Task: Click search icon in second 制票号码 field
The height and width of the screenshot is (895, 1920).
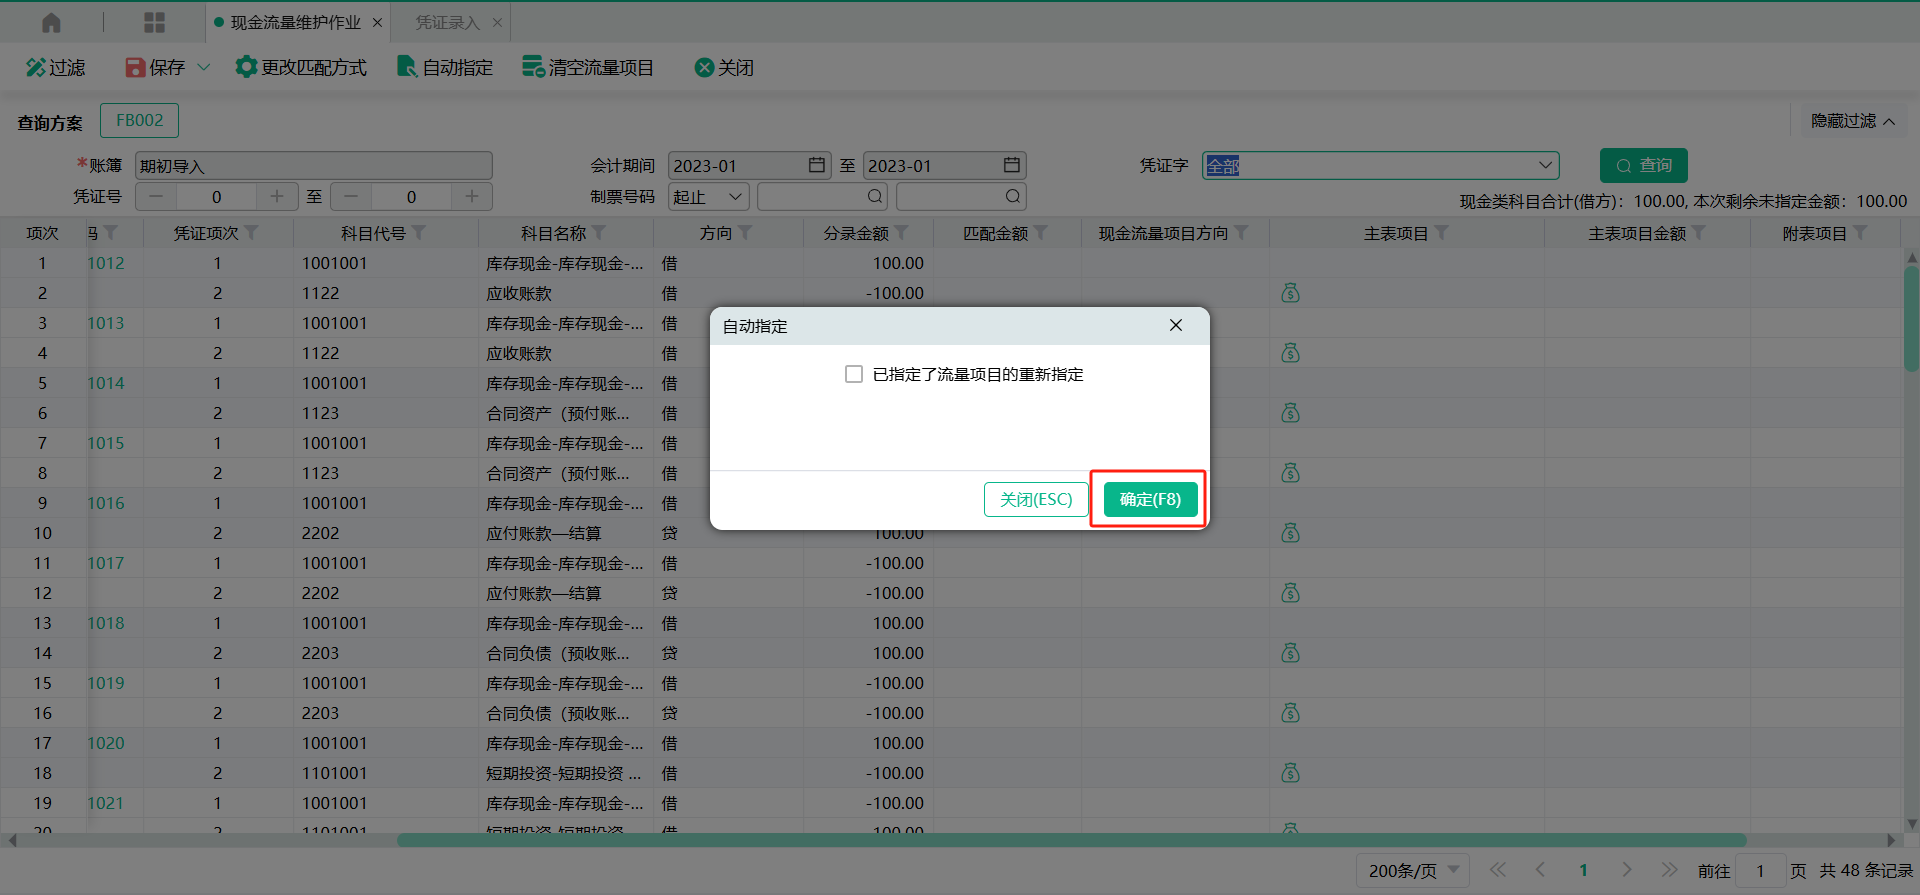Action: tap(1013, 196)
